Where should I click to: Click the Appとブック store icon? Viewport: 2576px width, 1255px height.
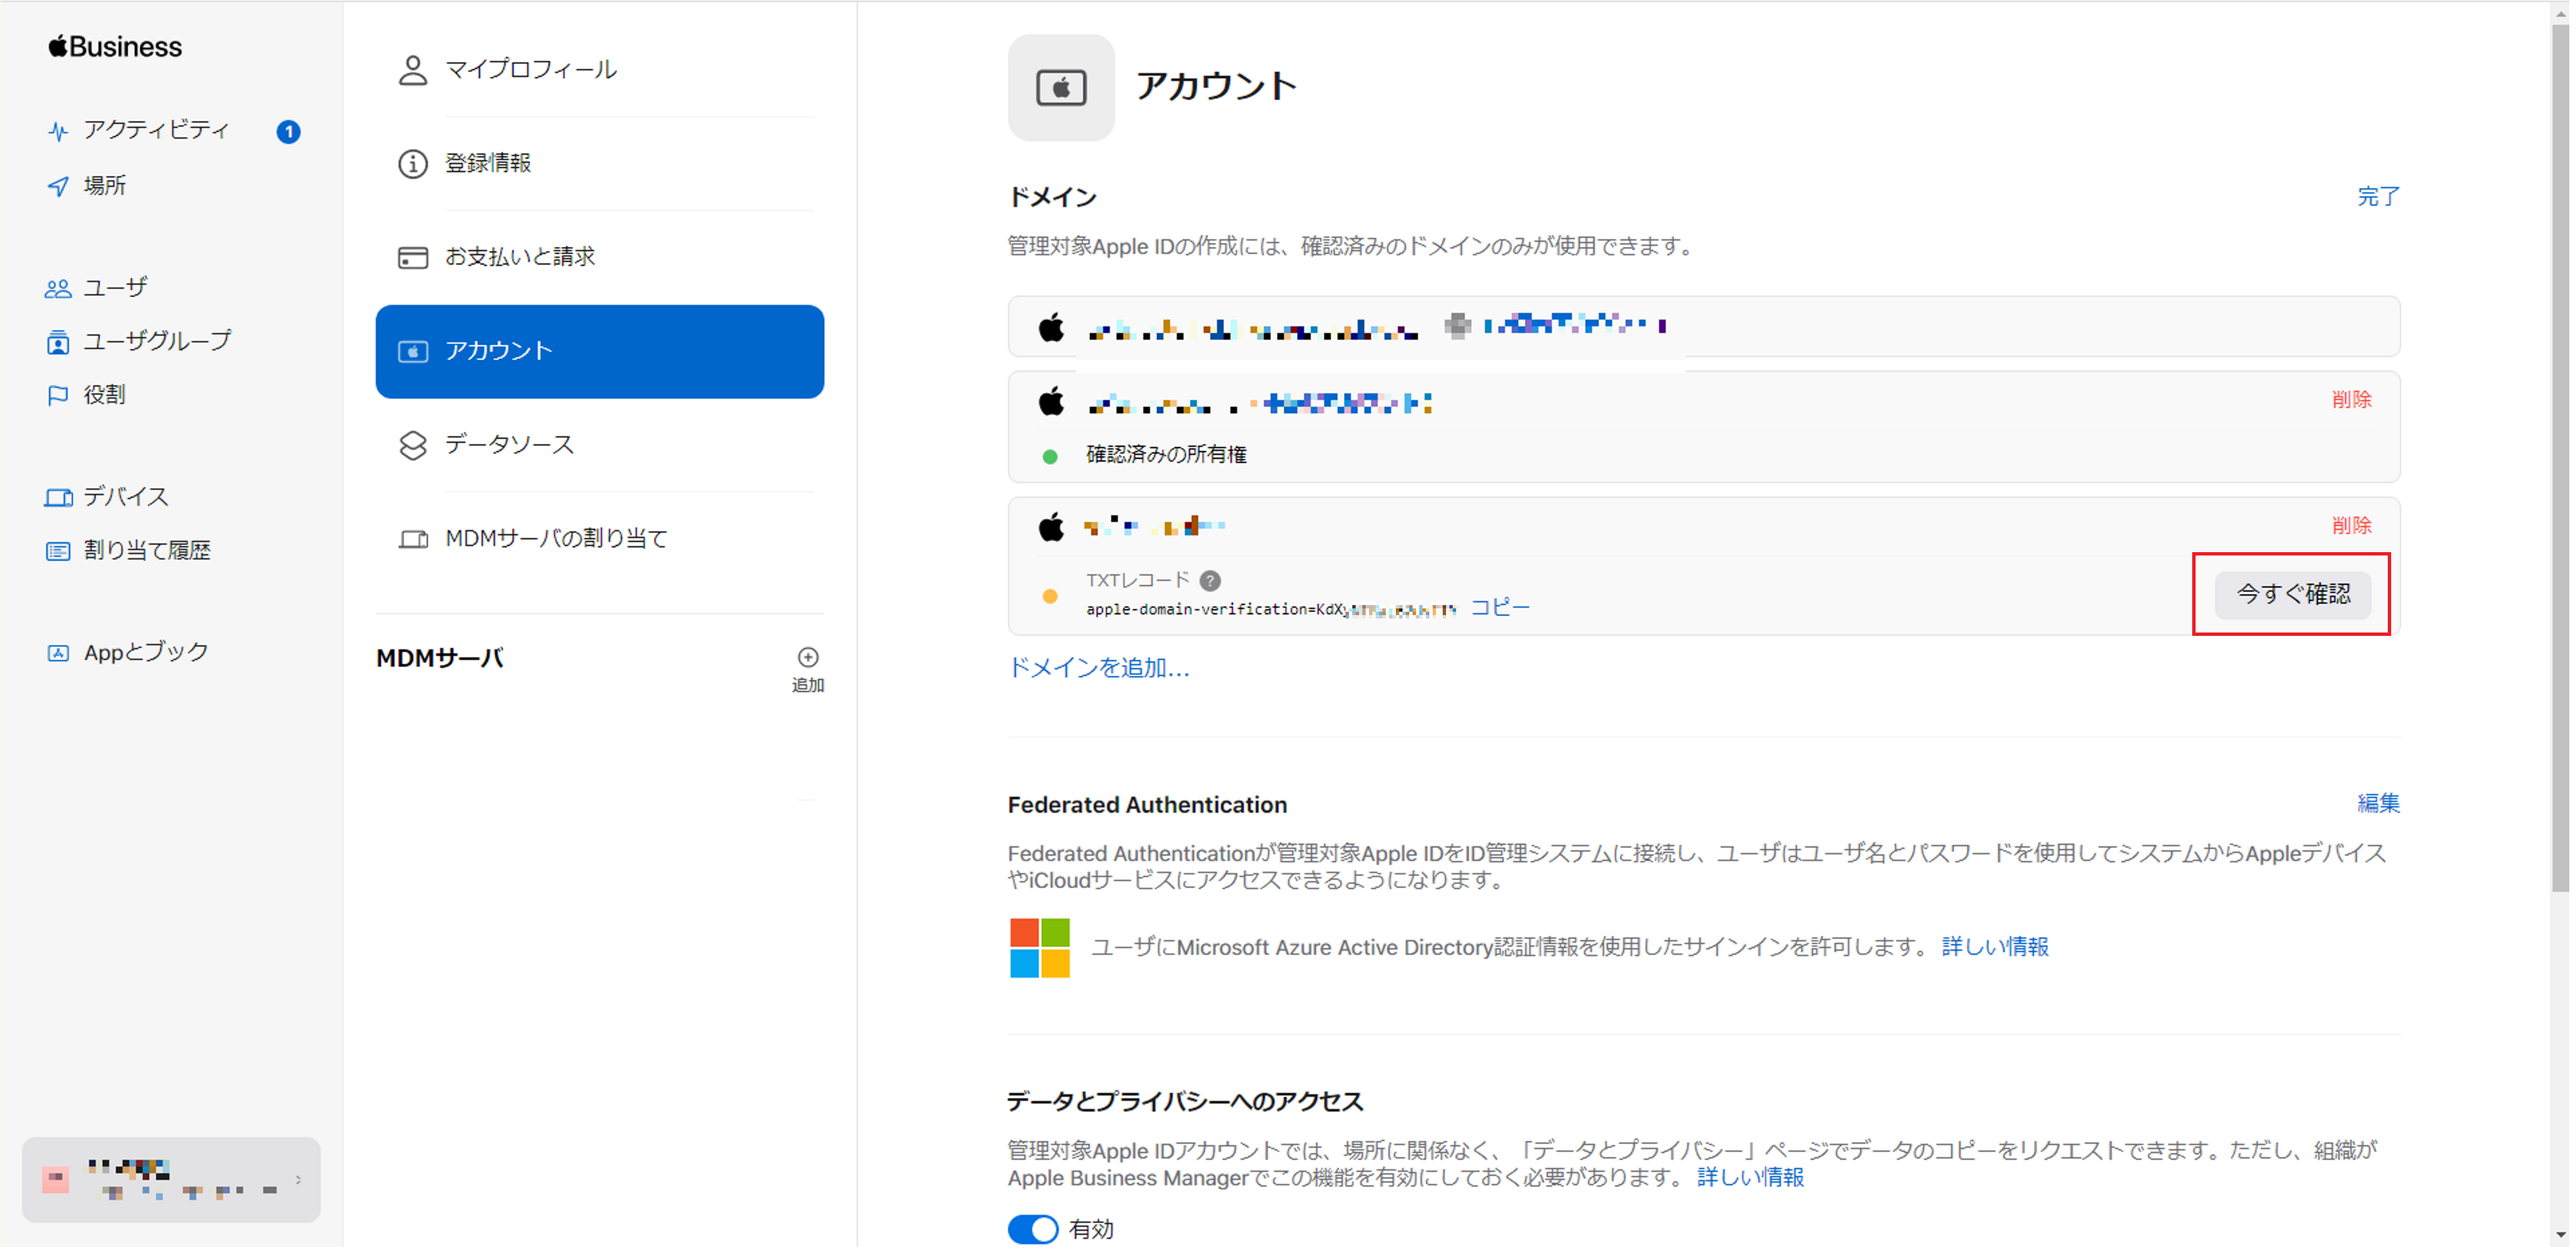[58, 654]
